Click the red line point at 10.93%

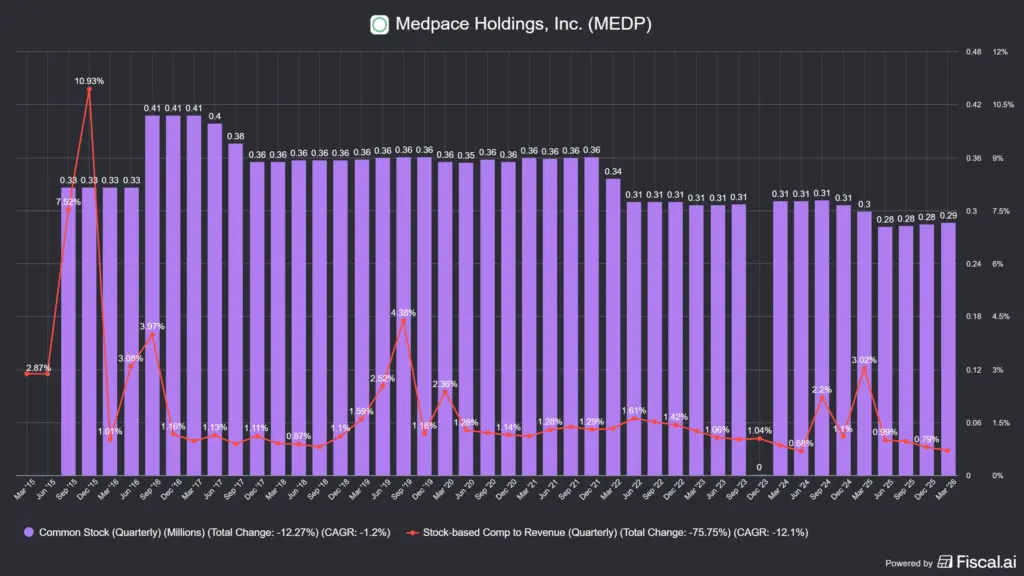point(89,89)
